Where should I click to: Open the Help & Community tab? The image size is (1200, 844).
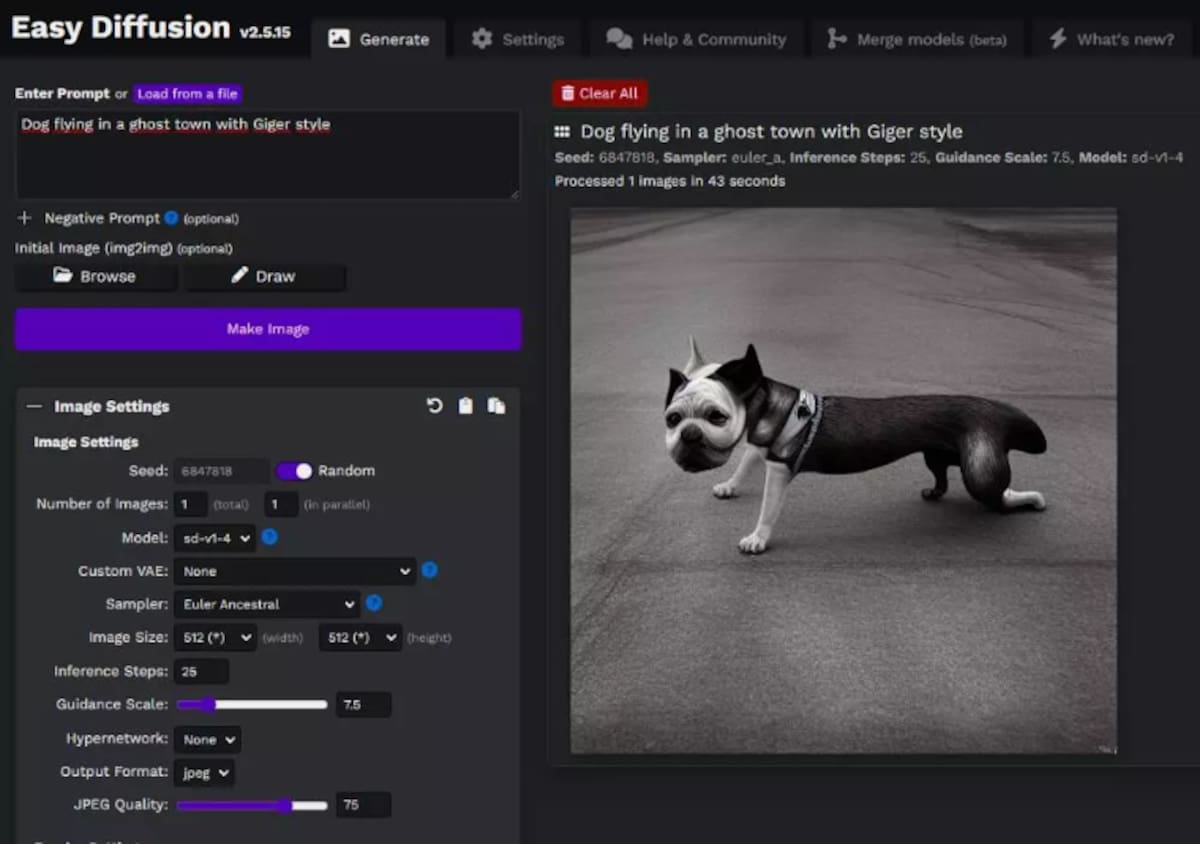click(696, 39)
